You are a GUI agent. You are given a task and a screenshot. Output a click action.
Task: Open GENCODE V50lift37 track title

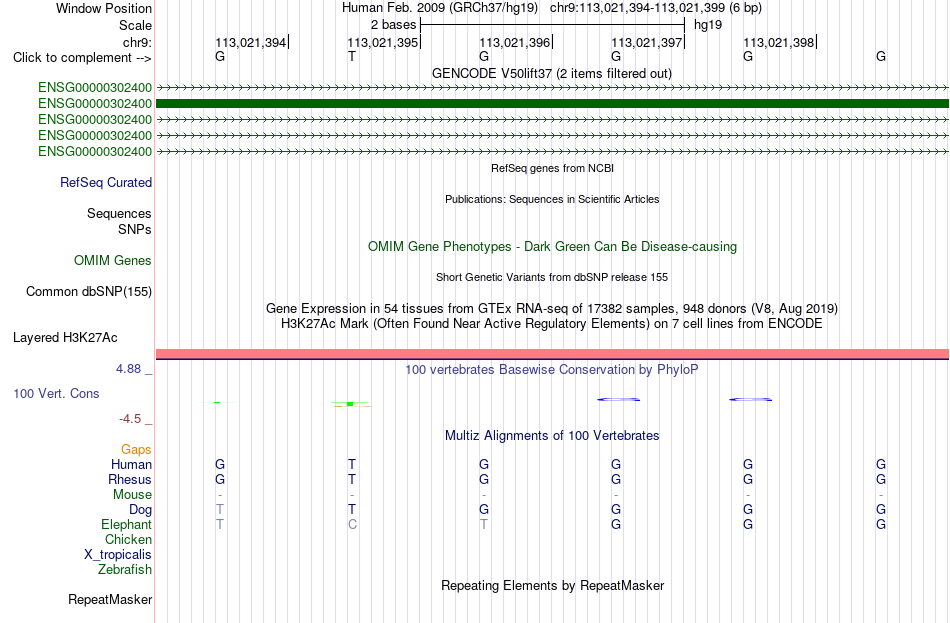552,73
